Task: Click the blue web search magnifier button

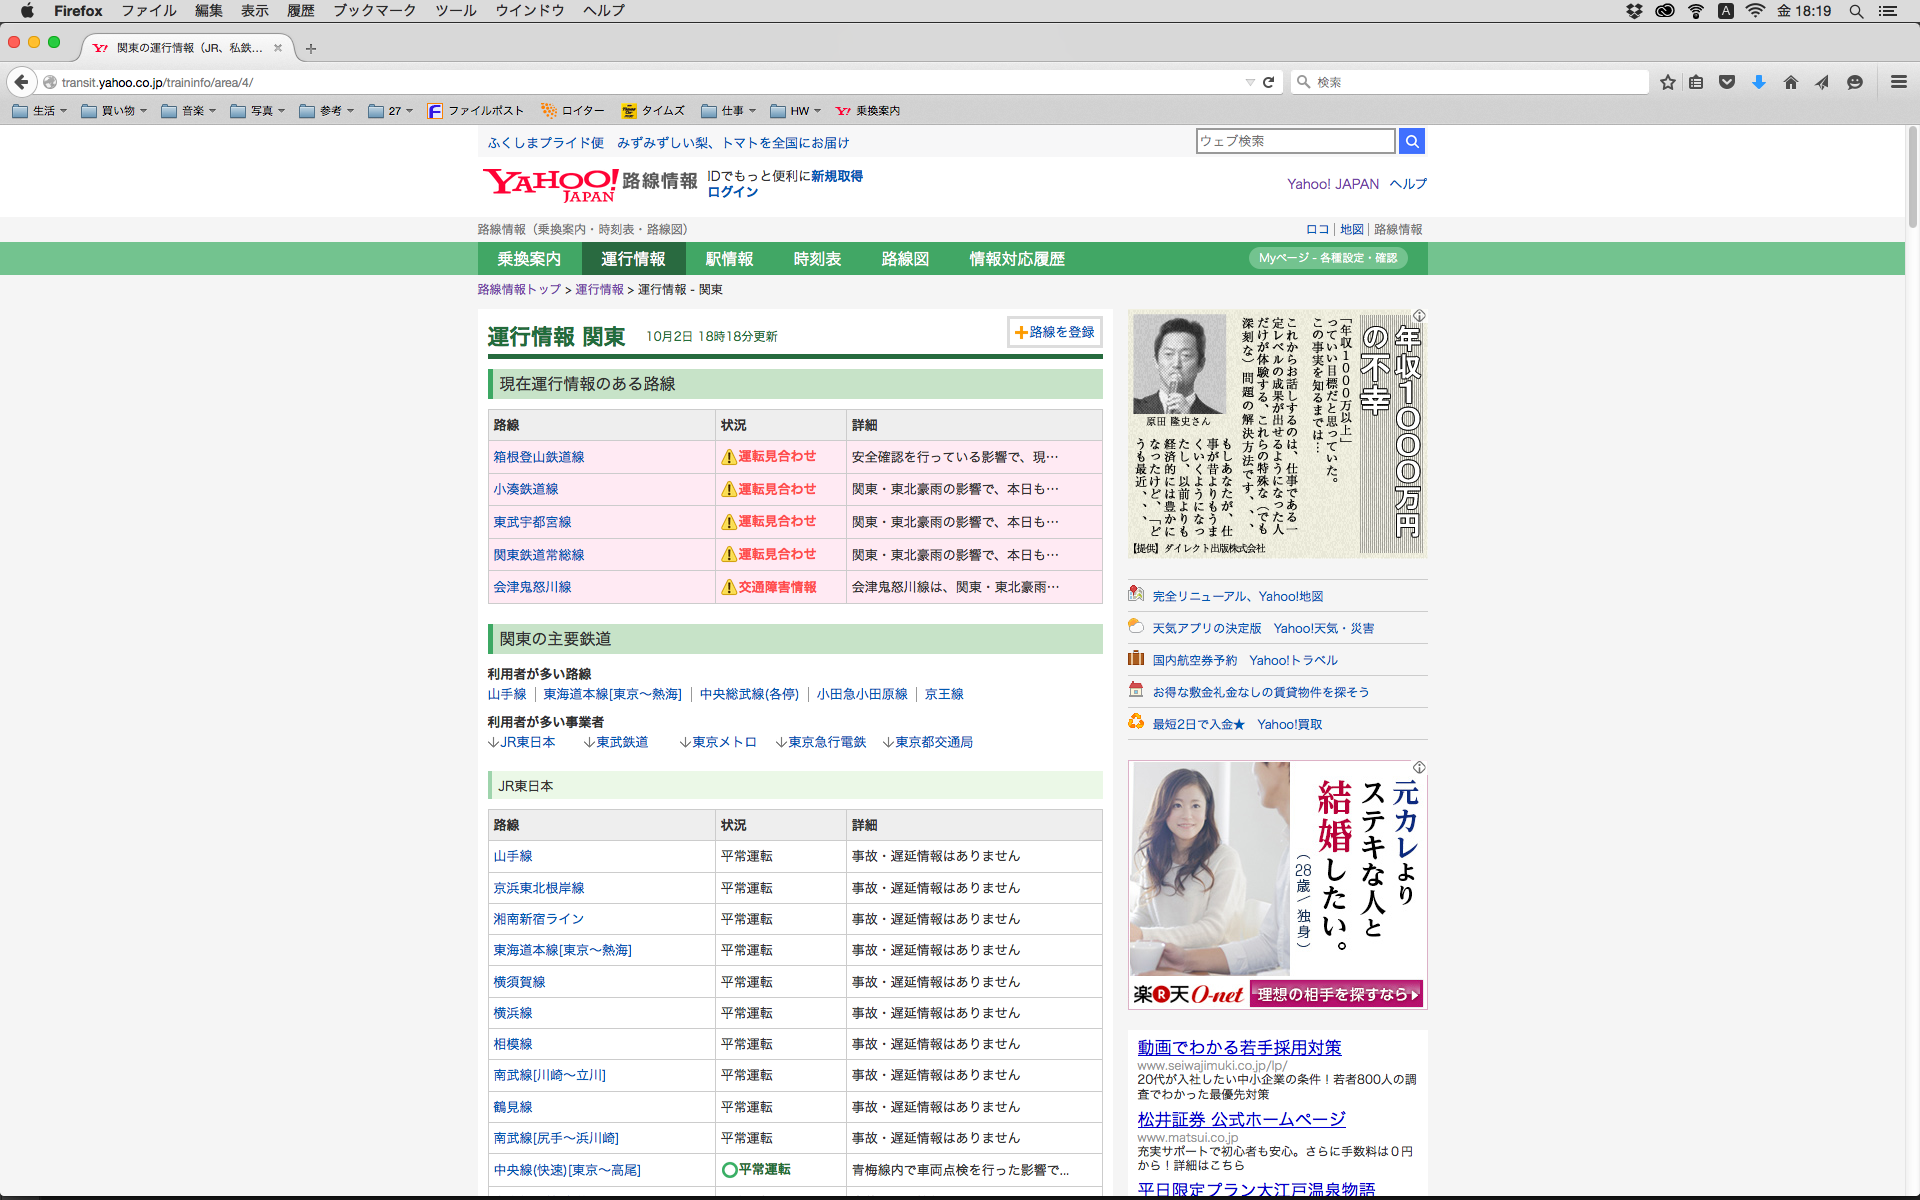Action: point(1411,141)
